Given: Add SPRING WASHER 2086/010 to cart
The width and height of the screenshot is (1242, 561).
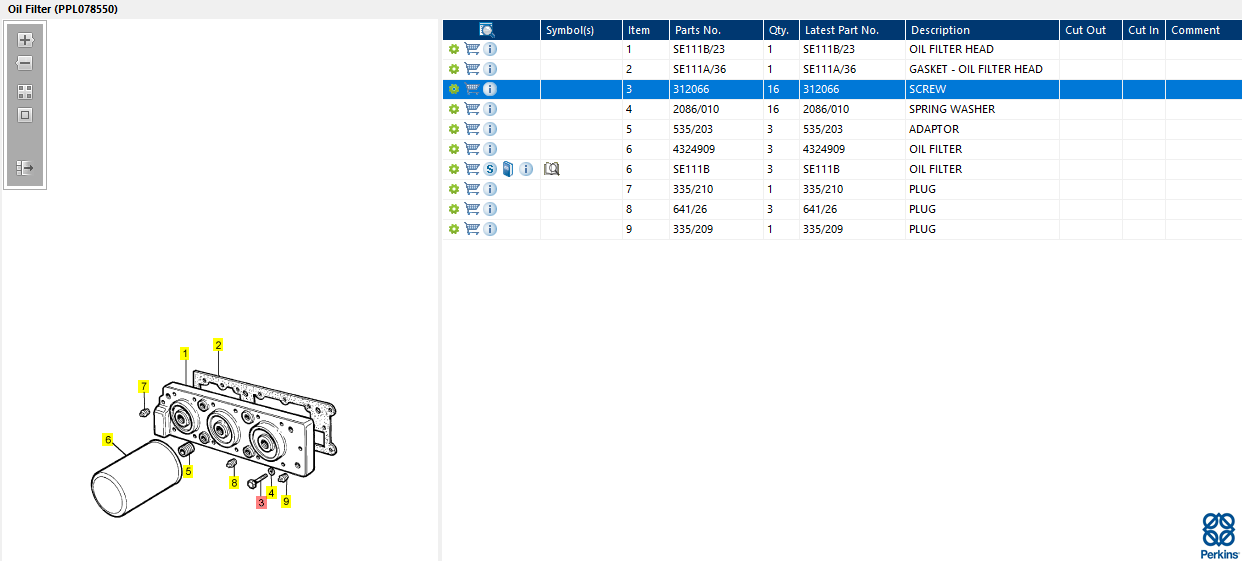Looking at the screenshot, I should pos(472,109).
